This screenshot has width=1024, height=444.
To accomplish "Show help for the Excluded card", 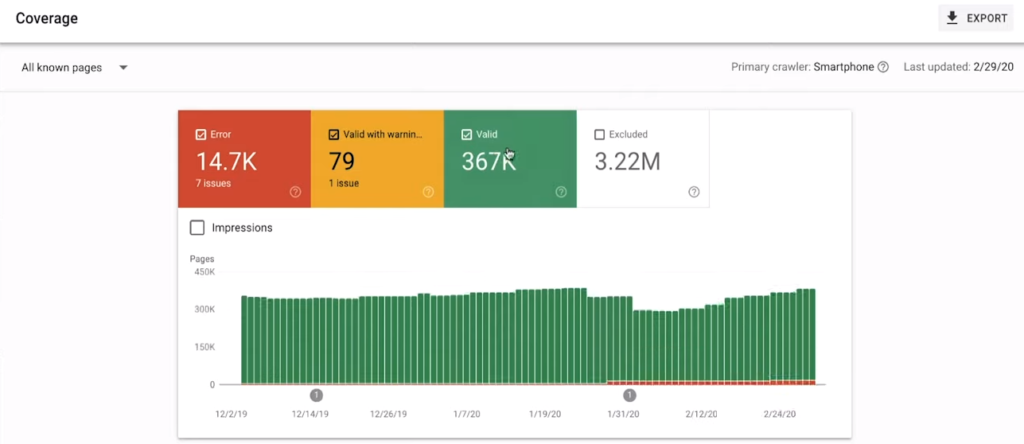I will 694,192.
